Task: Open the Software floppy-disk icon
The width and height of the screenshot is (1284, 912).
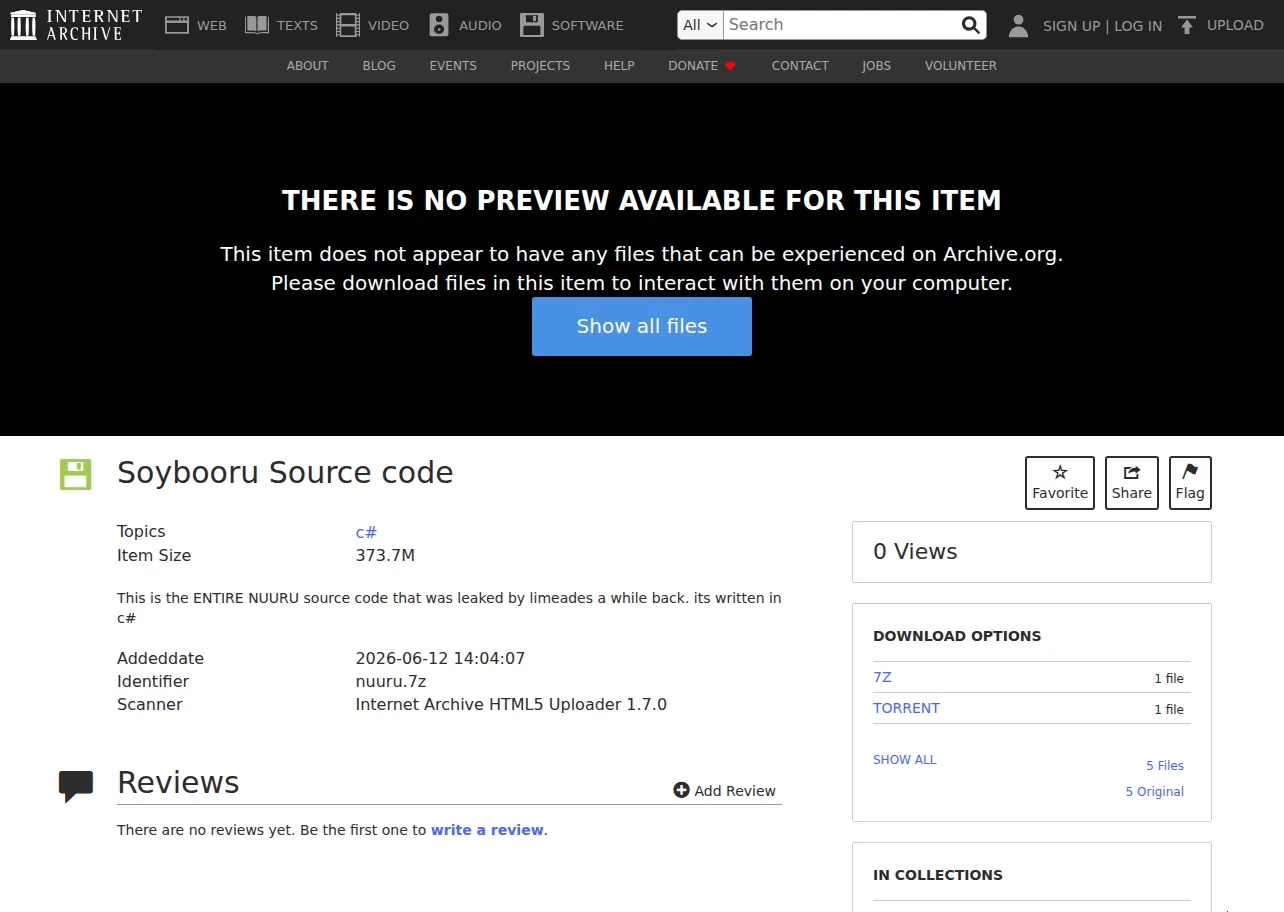Action: click(x=532, y=25)
